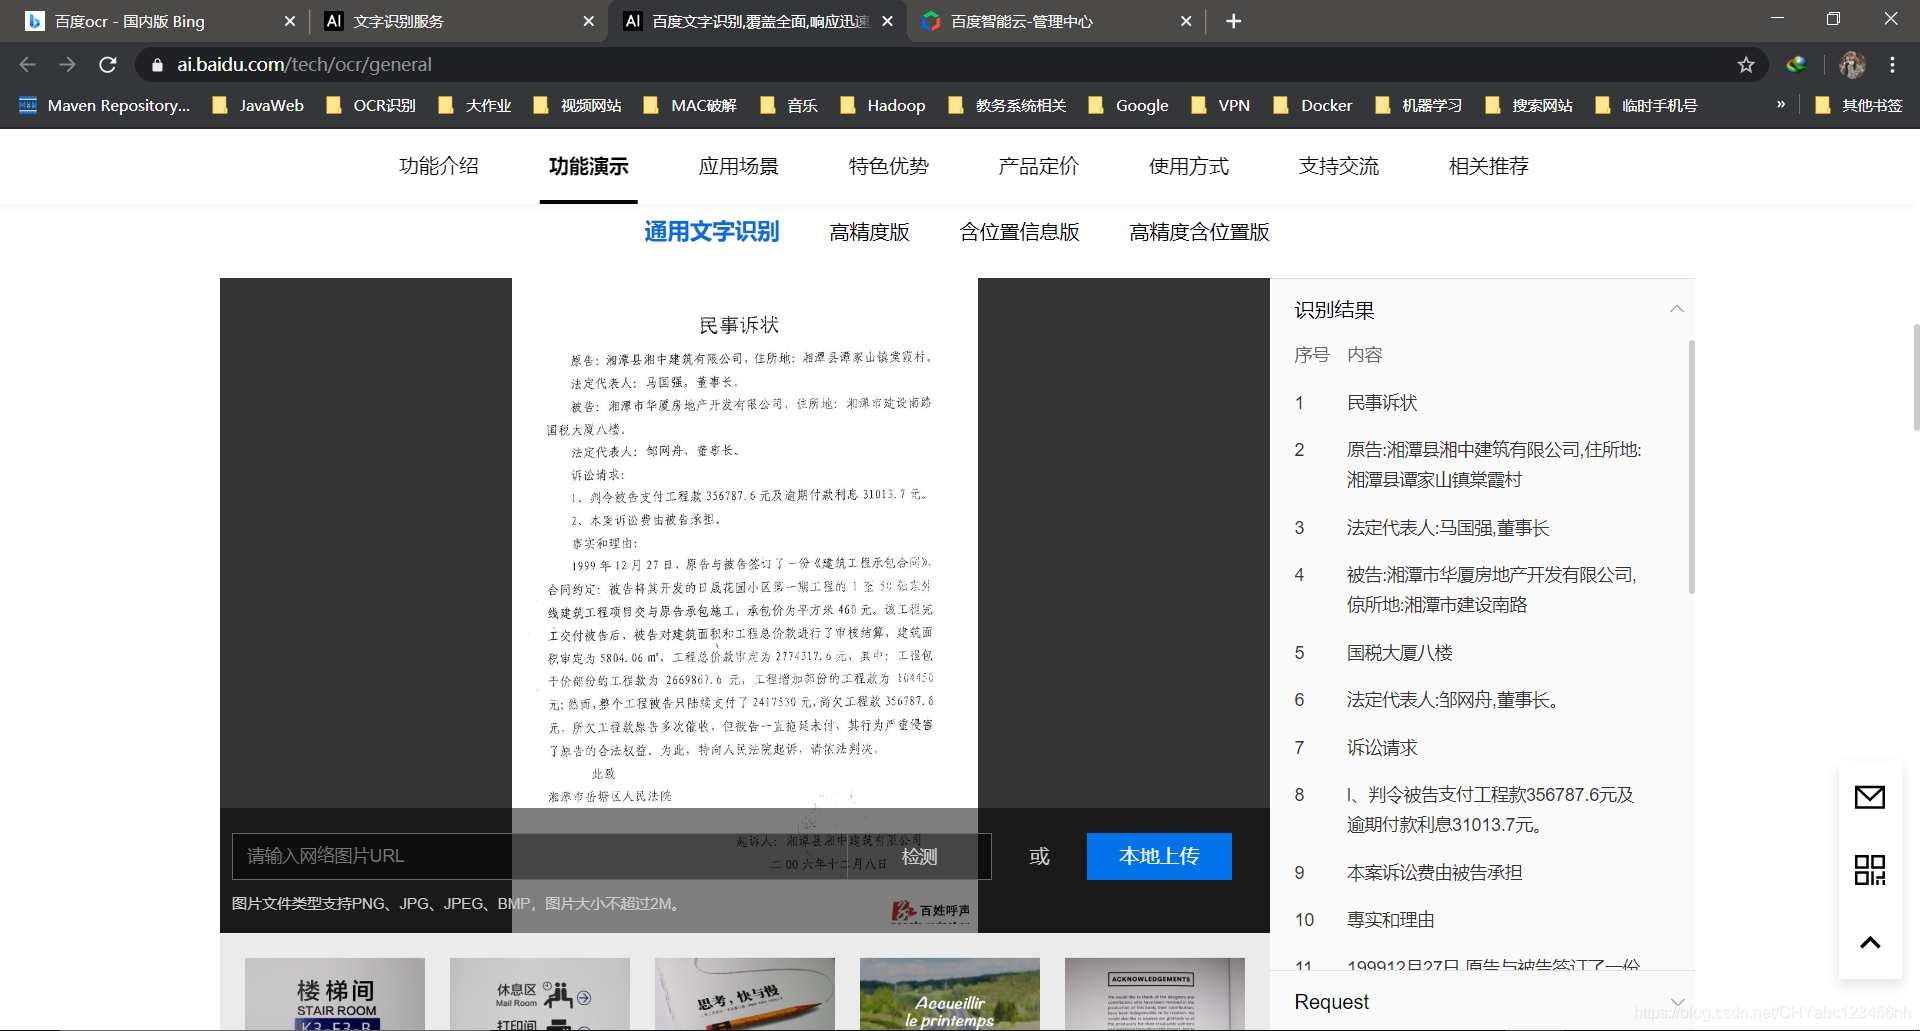Viewport: 1920px width, 1031px height.
Task: Reload the current page
Action: 108,65
